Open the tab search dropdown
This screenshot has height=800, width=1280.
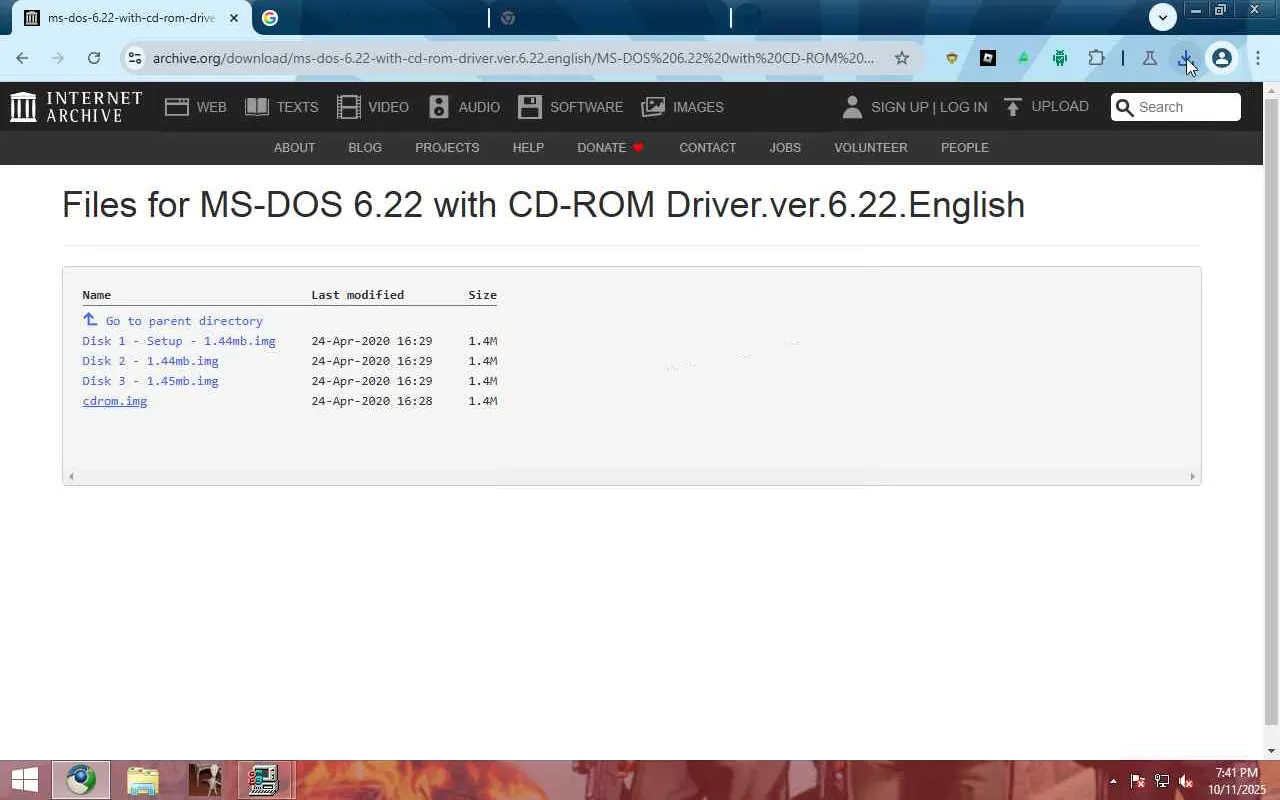1162,17
